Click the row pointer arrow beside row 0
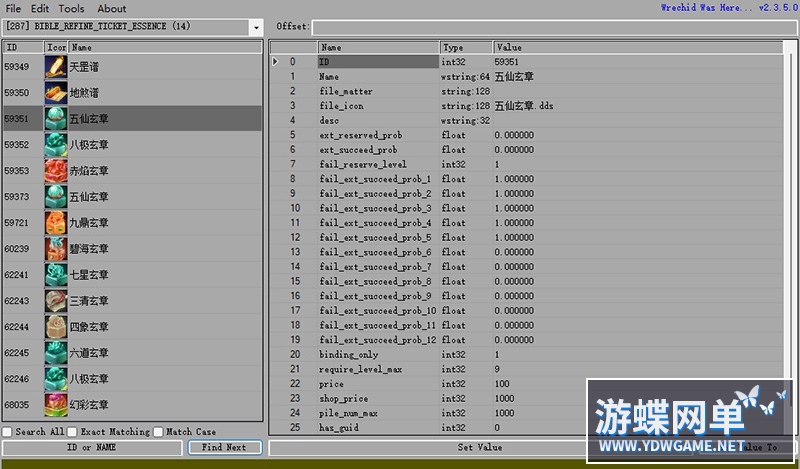 276,62
